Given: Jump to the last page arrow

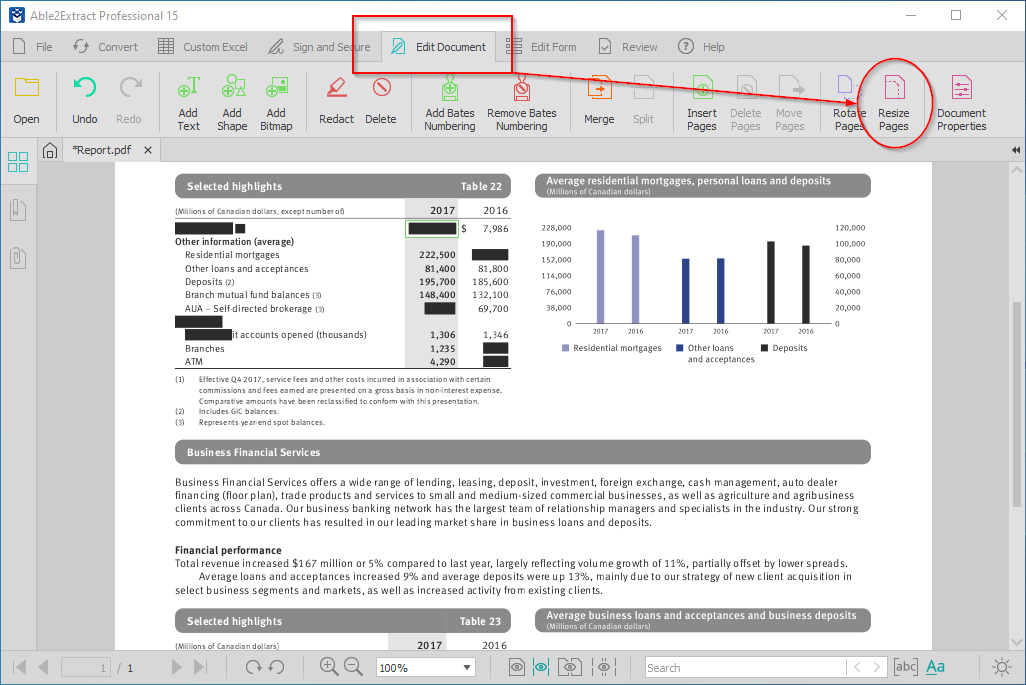Looking at the screenshot, I should [x=200, y=667].
